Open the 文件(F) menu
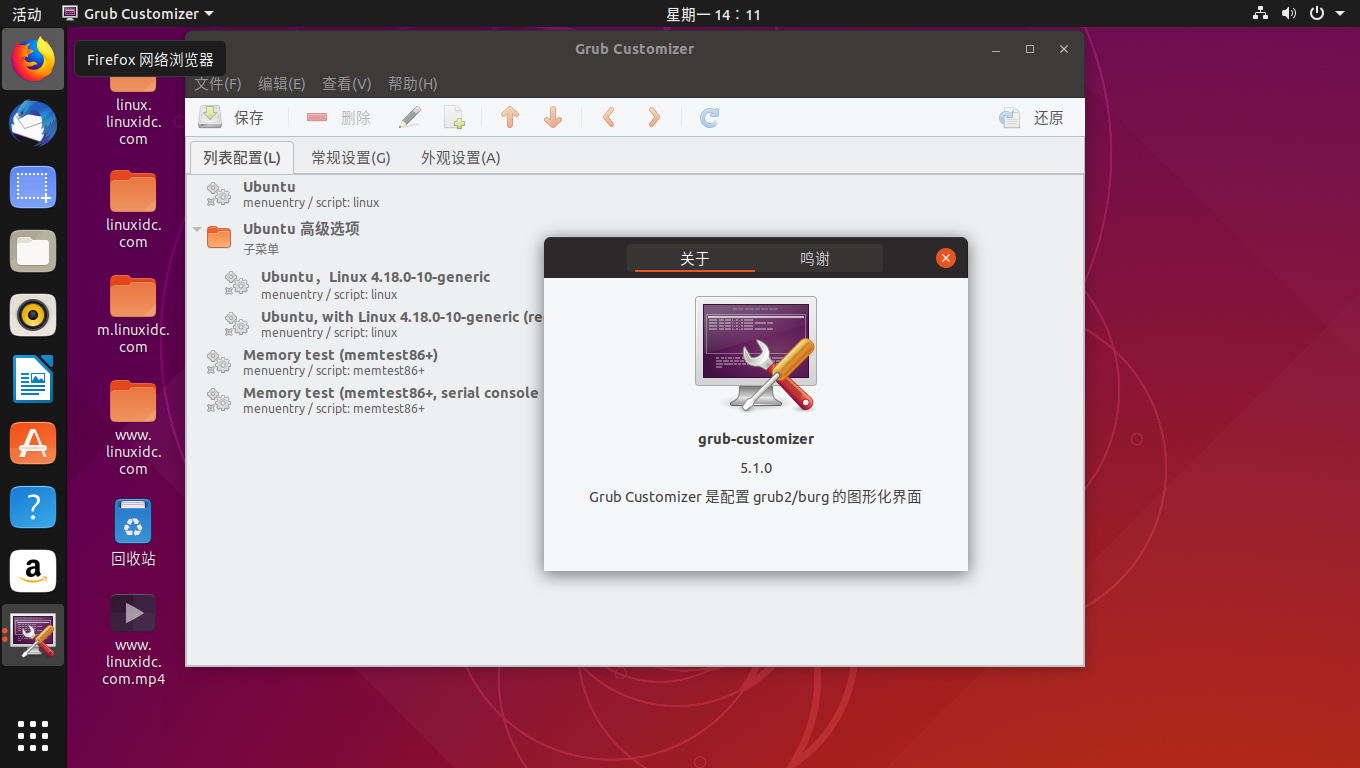The image size is (1360, 768). tap(218, 84)
